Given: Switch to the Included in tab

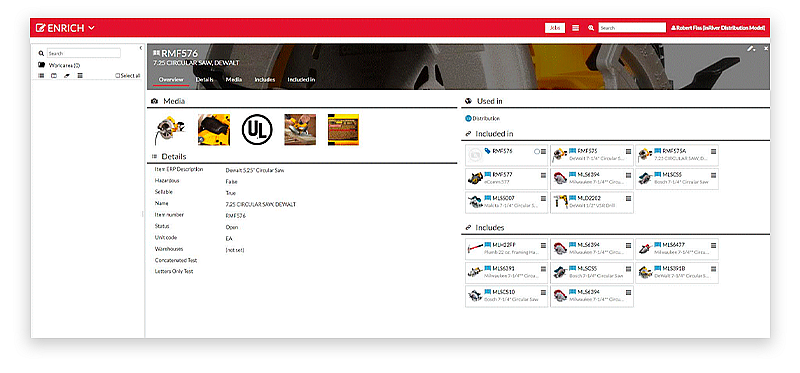Looking at the screenshot, I should (x=301, y=80).
